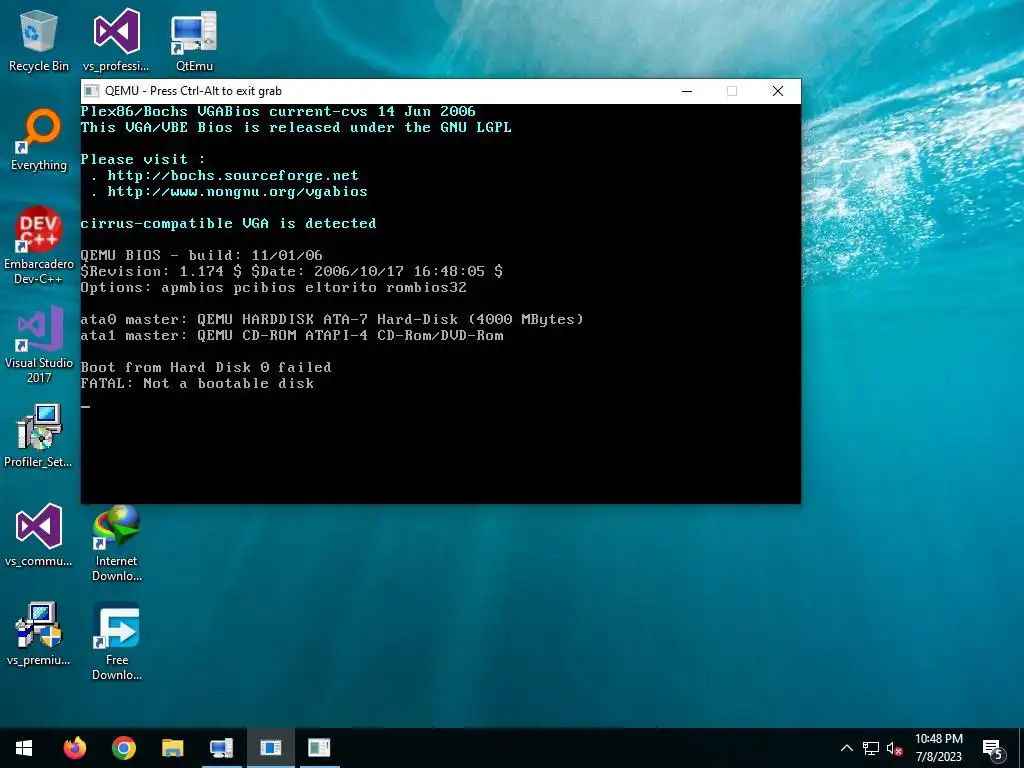Click "FATAL: Not a bootable disk" text
The image size is (1024, 768).
(197, 383)
